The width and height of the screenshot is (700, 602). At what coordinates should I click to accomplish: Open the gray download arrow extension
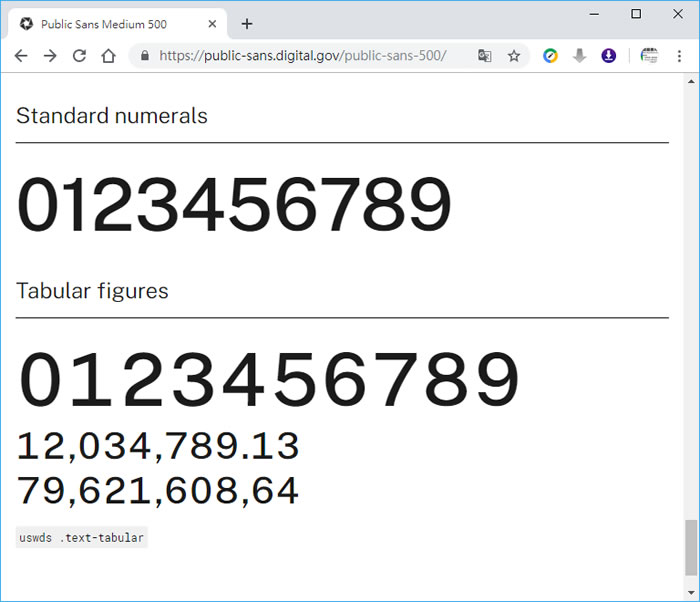coord(579,56)
